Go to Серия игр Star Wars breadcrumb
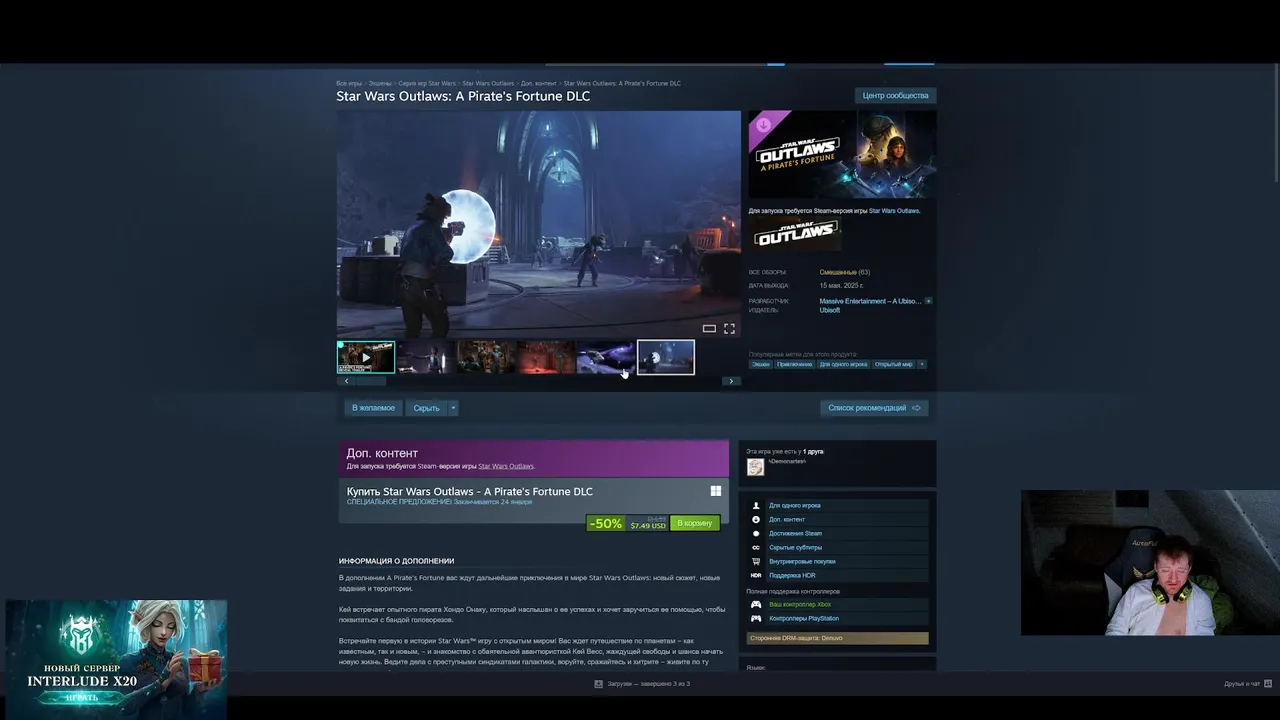The image size is (1280, 720). [x=427, y=83]
